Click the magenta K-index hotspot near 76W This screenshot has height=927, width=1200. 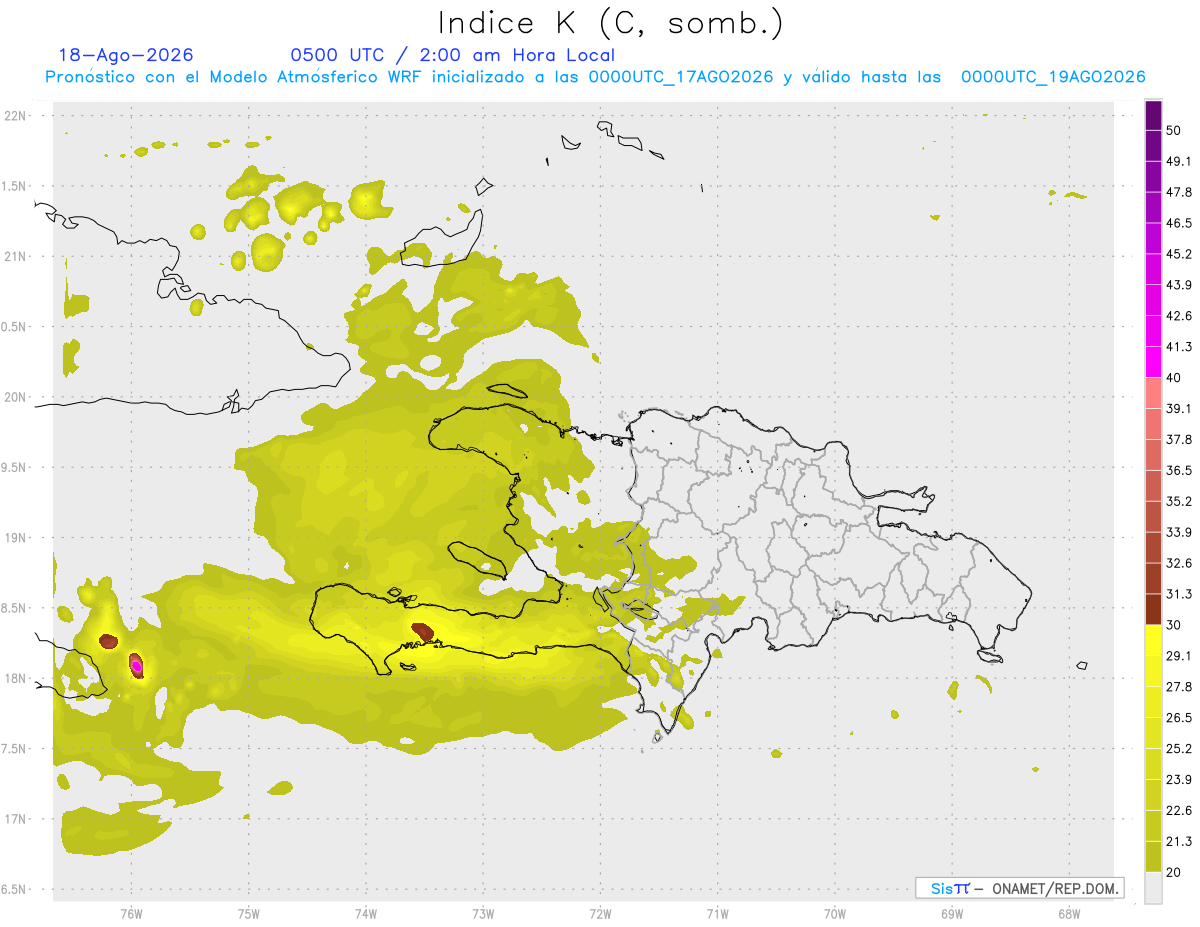click(136, 665)
